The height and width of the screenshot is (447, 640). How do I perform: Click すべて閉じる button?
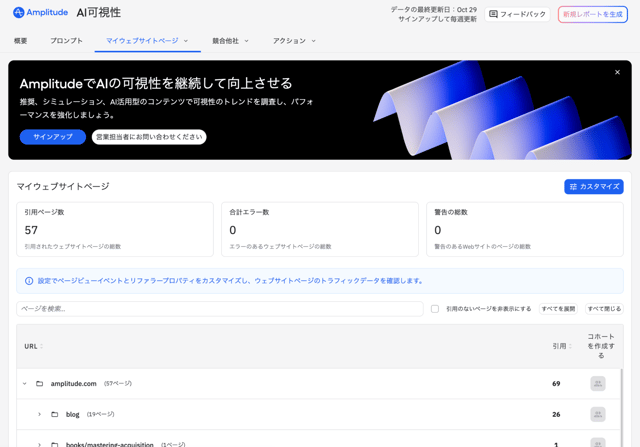(x=604, y=309)
